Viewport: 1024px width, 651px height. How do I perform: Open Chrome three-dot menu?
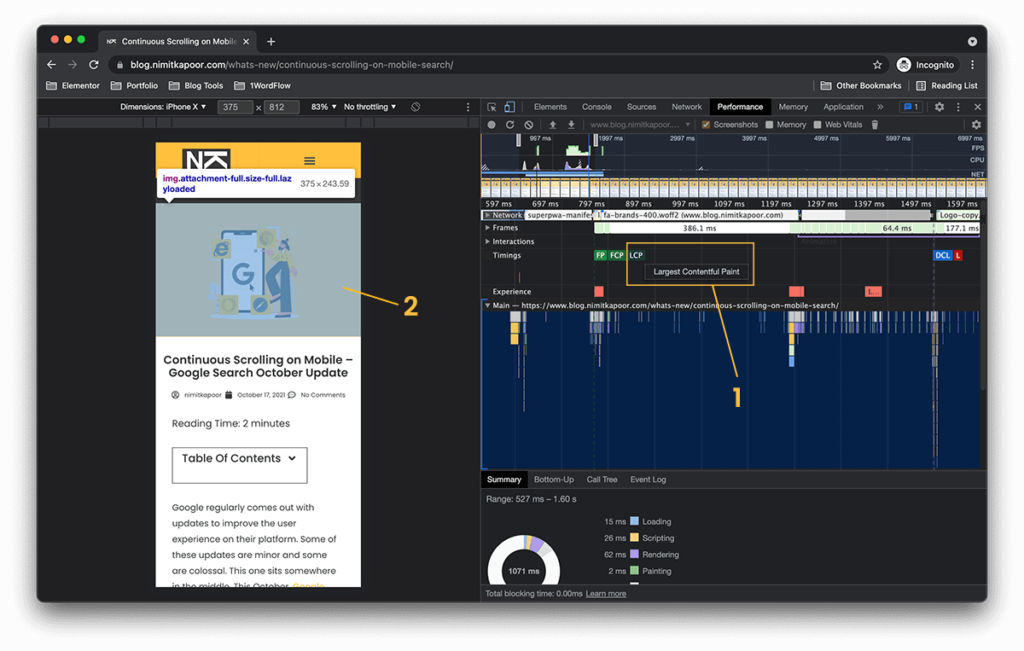click(972, 65)
